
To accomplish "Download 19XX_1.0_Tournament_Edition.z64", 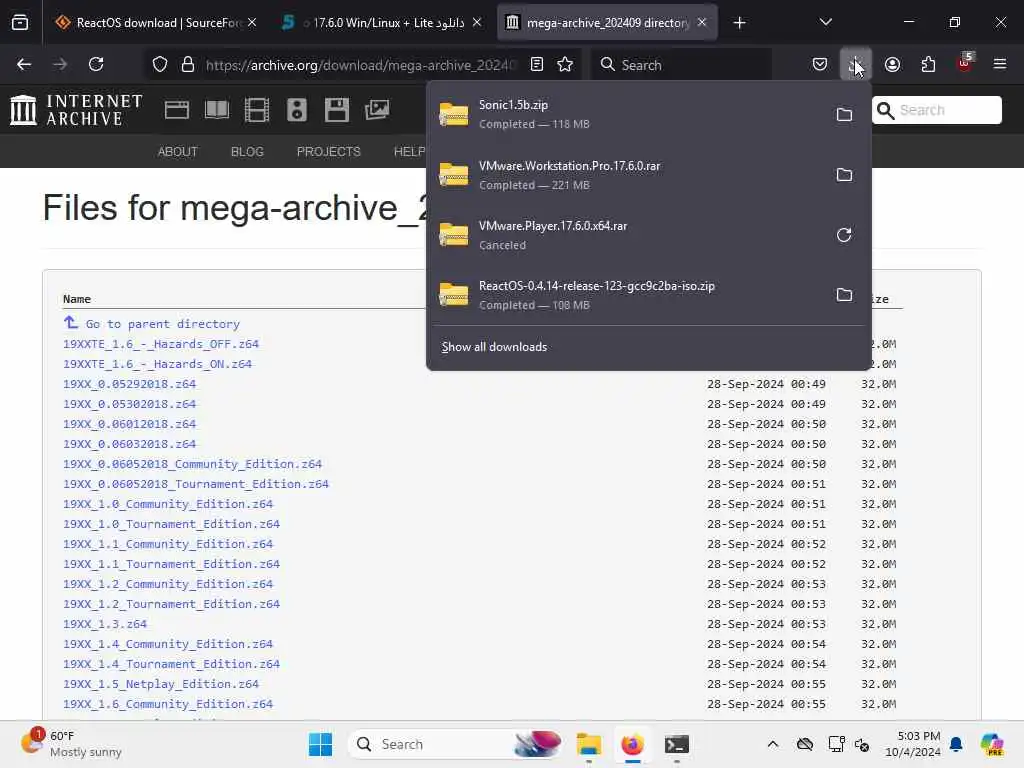I will click(171, 524).
